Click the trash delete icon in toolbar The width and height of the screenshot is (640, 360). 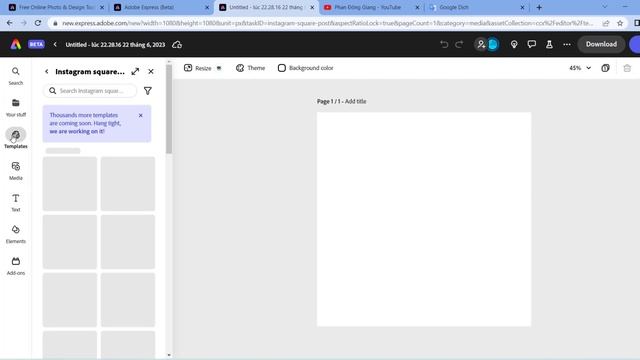[627, 68]
